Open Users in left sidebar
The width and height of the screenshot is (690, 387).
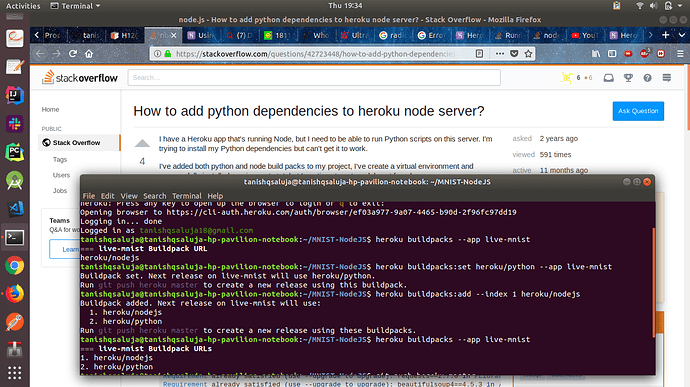point(61,175)
